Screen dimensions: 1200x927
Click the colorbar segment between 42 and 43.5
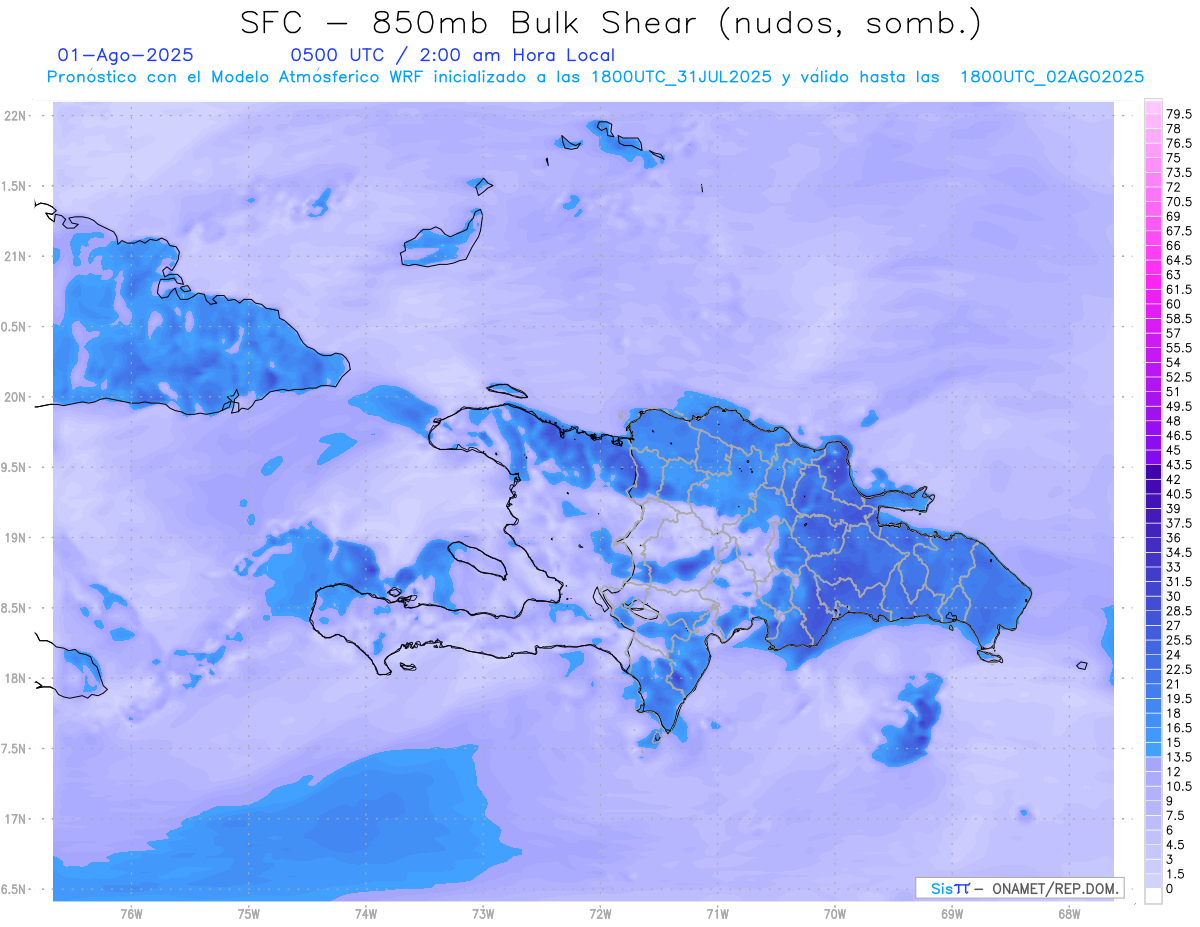coord(1153,472)
